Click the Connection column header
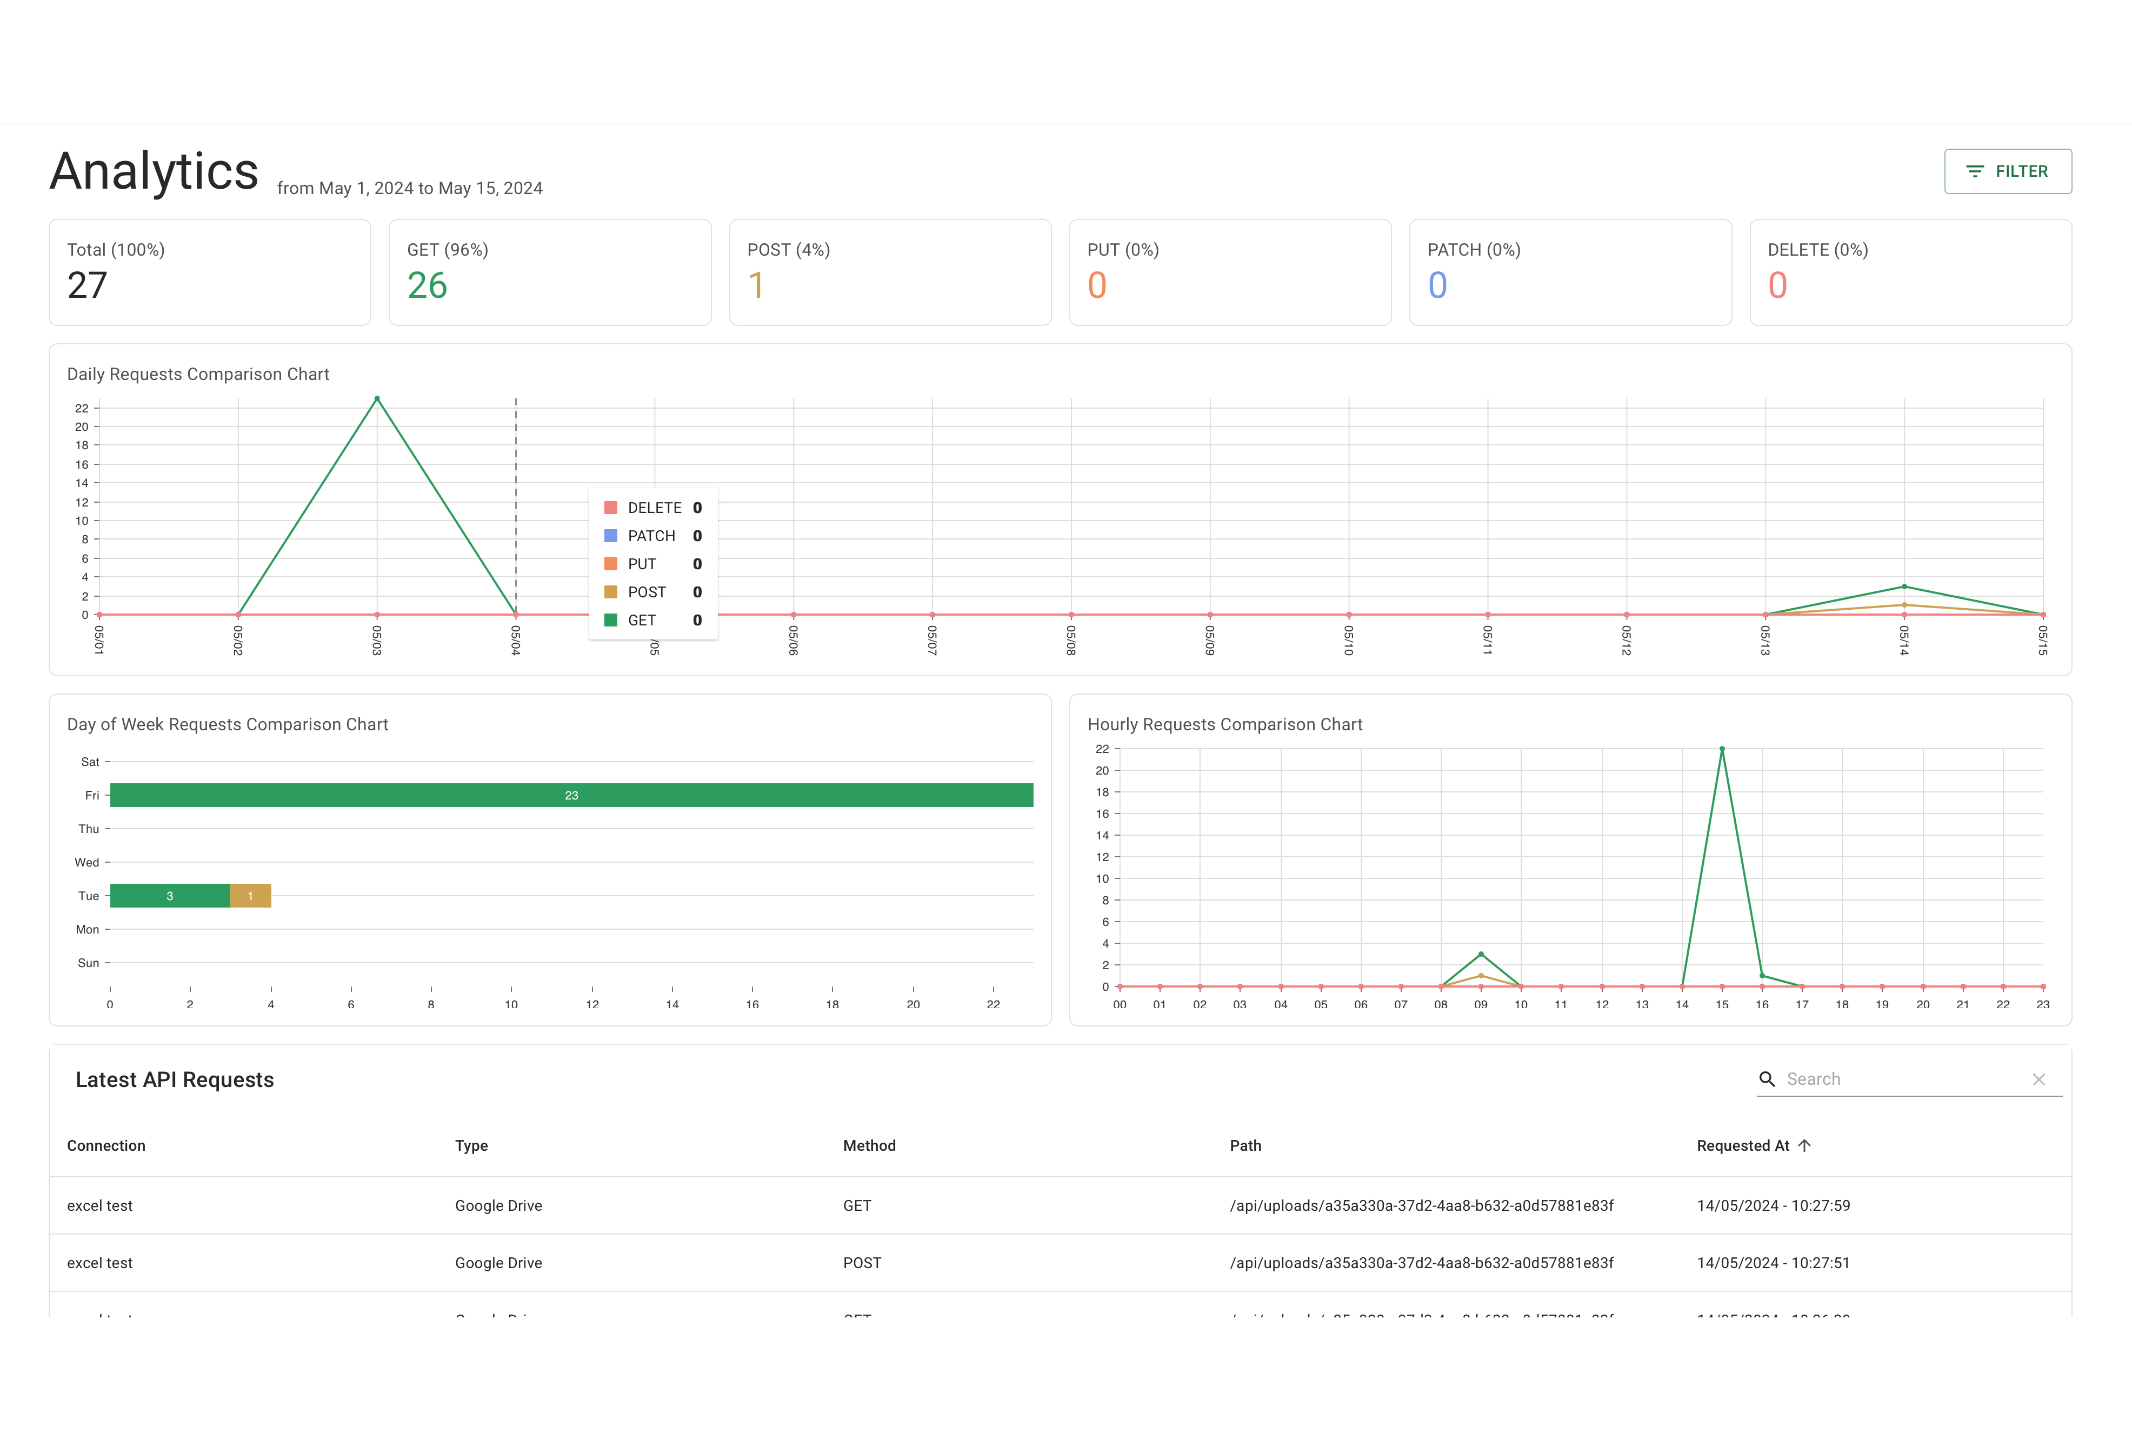The height and width of the screenshot is (1440, 2132). point(106,1145)
